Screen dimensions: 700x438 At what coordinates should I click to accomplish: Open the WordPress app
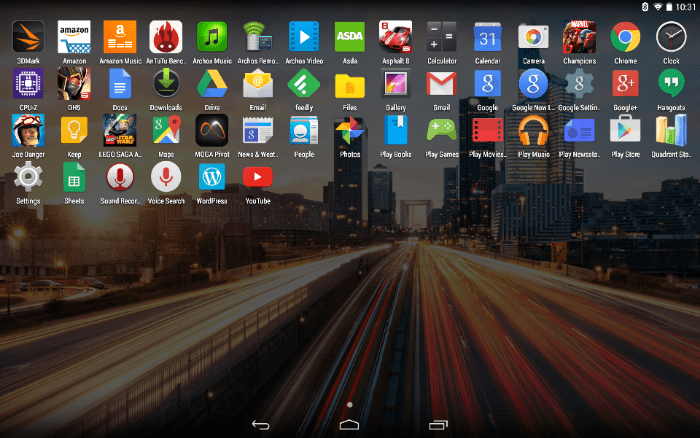212,177
